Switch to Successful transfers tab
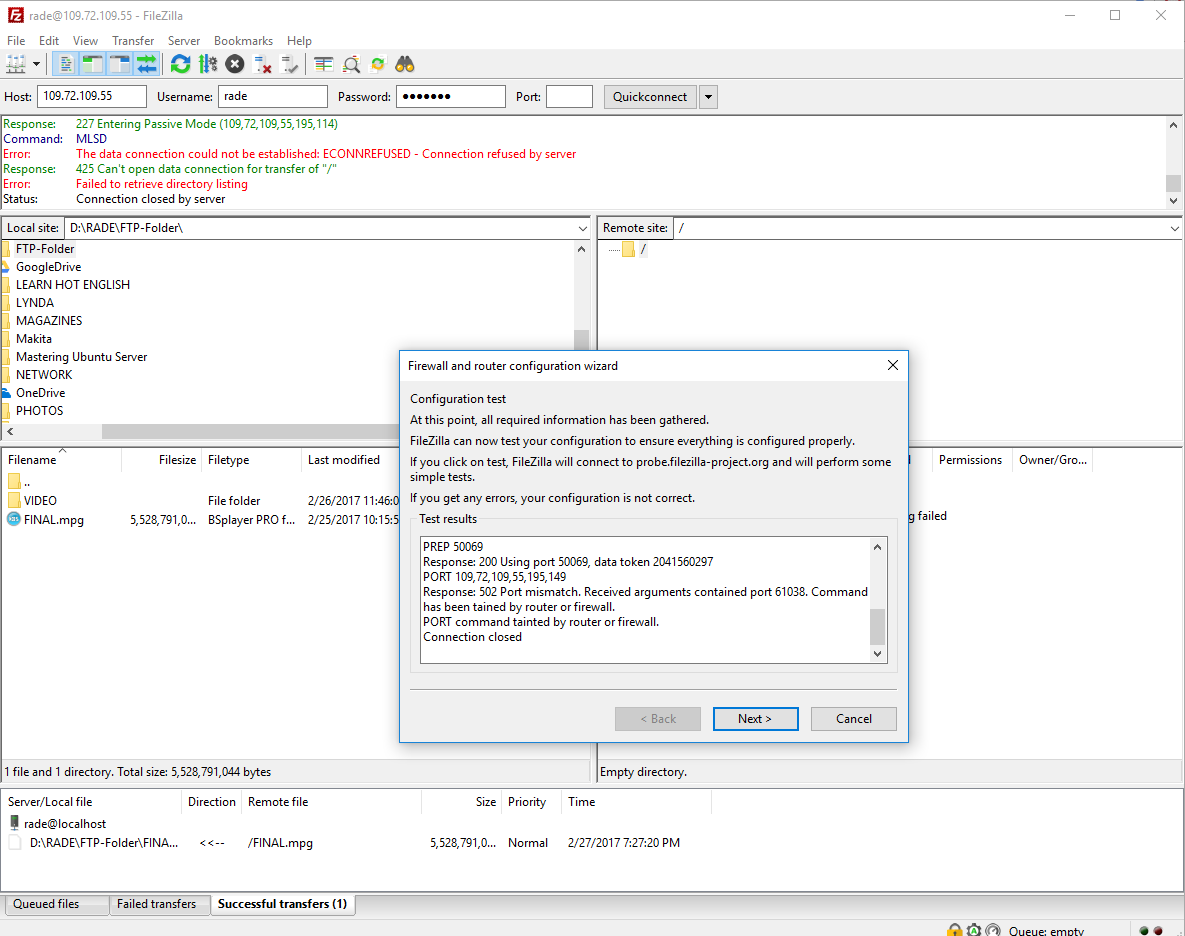The image size is (1185, 936). (x=283, y=904)
